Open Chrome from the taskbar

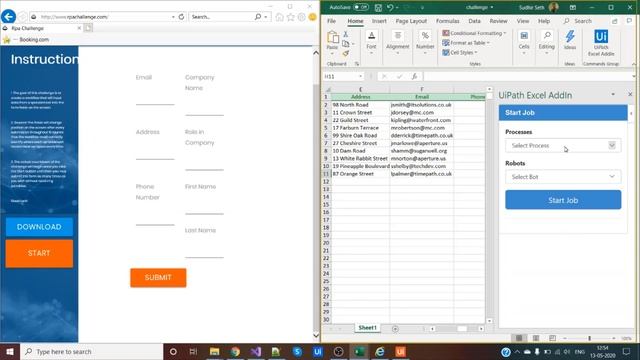[235, 351]
